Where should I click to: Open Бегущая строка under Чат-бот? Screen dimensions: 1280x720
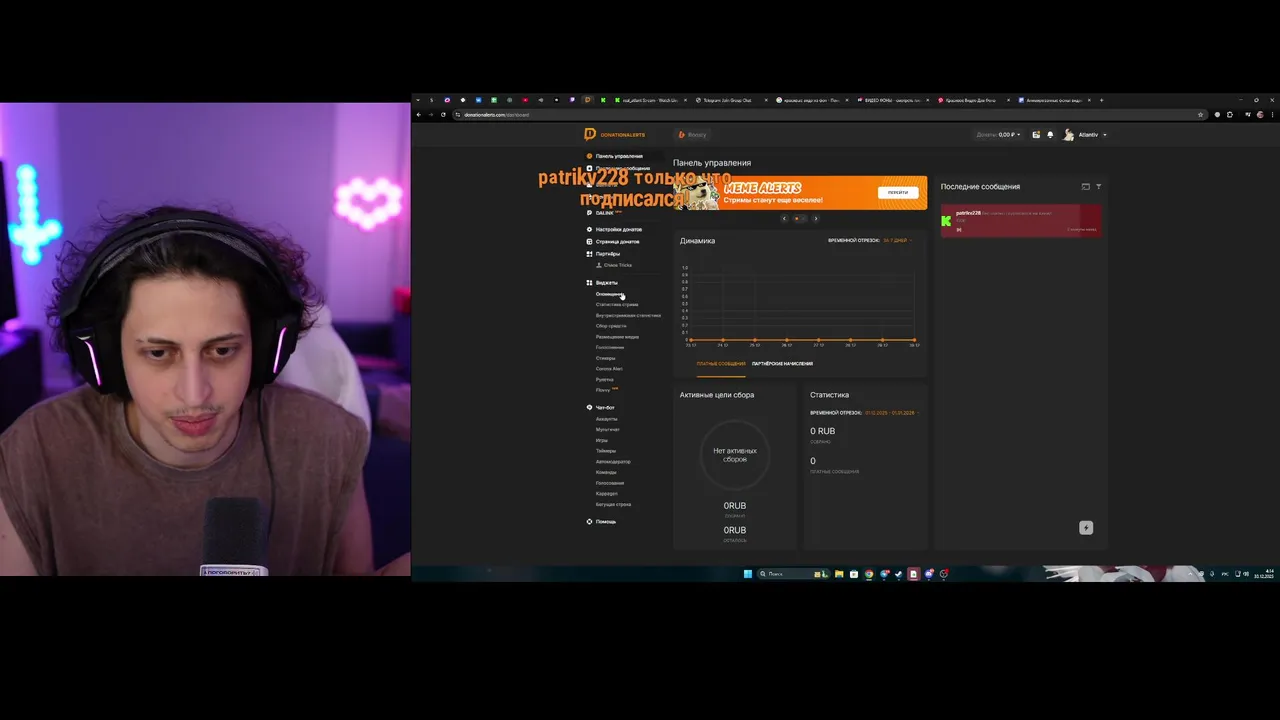(613, 504)
